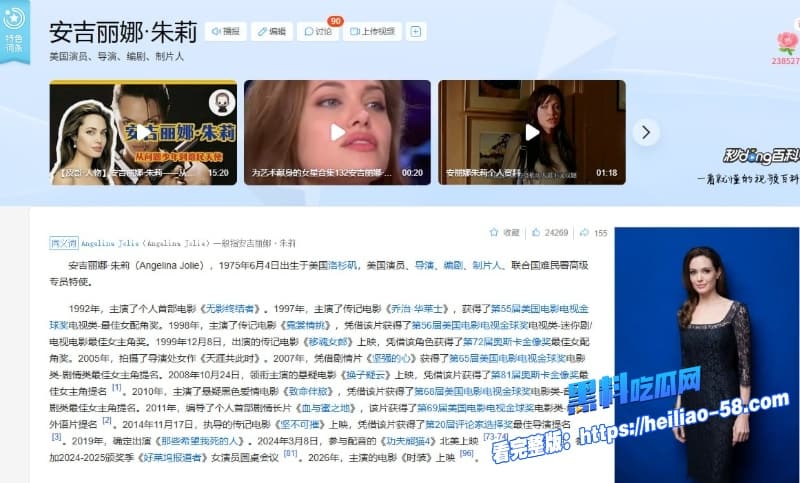Open the 洛杉矶 link
Screen dimensions: 800x483
[x=342, y=265]
